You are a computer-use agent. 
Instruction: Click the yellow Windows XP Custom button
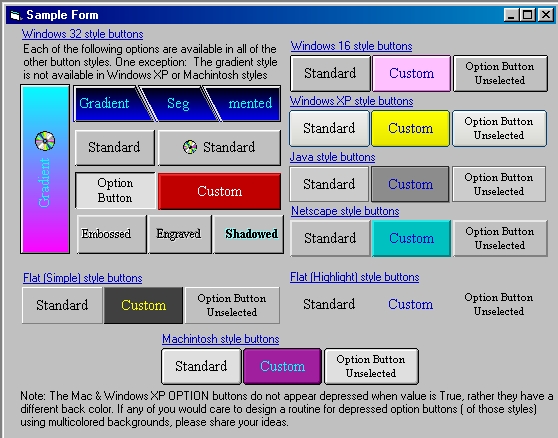pyautogui.click(x=410, y=128)
